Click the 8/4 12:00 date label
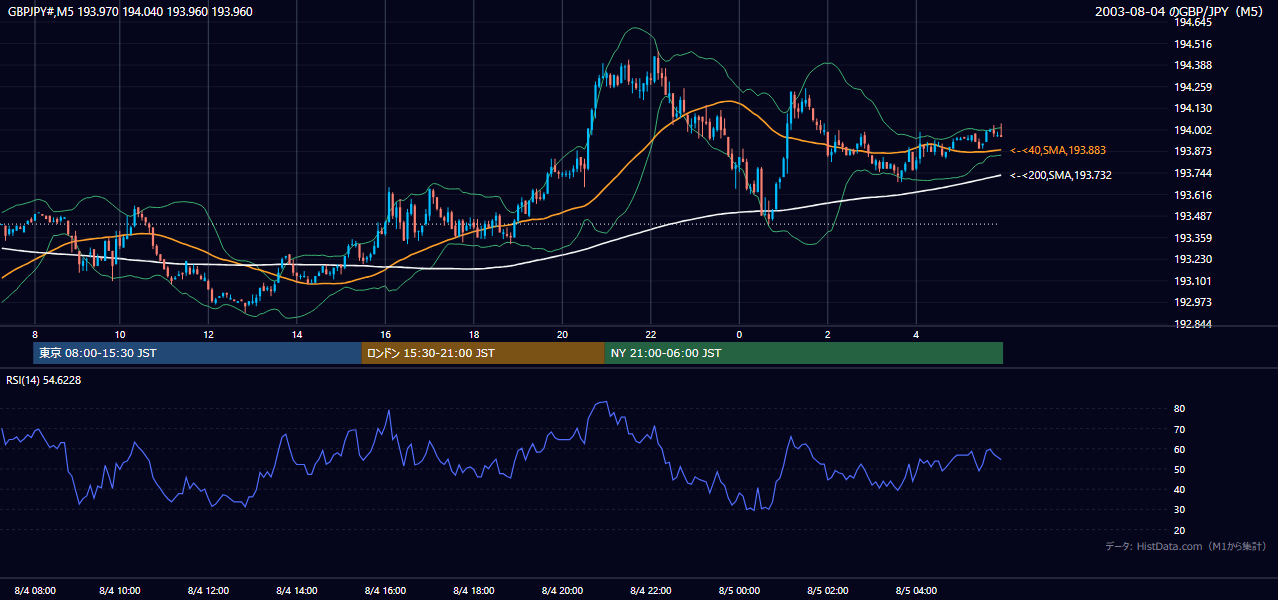The width and height of the screenshot is (1278, 600). point(209,590)
